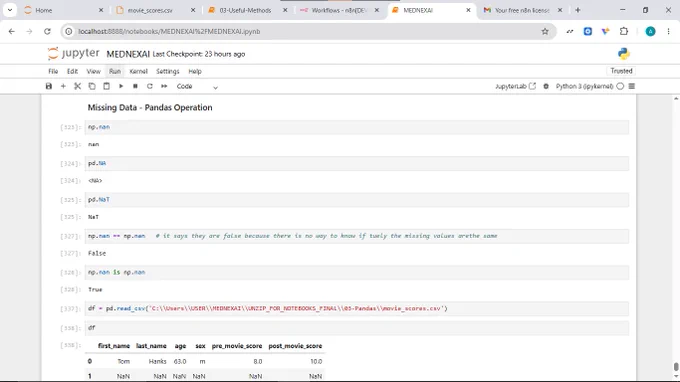Click the Missing Data - Pandas Operation heading
The height and width of the screenshot is (382, 680).
click(x=150, y=108)
